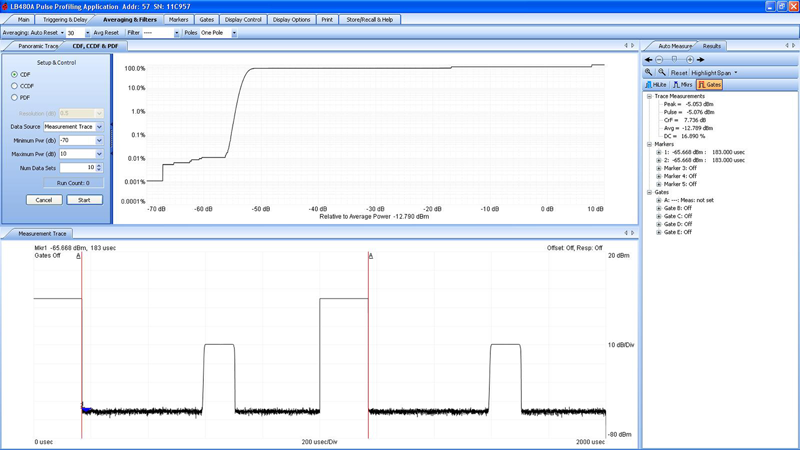
Task: Select the Mkrs view button
Action: (682, 85)
